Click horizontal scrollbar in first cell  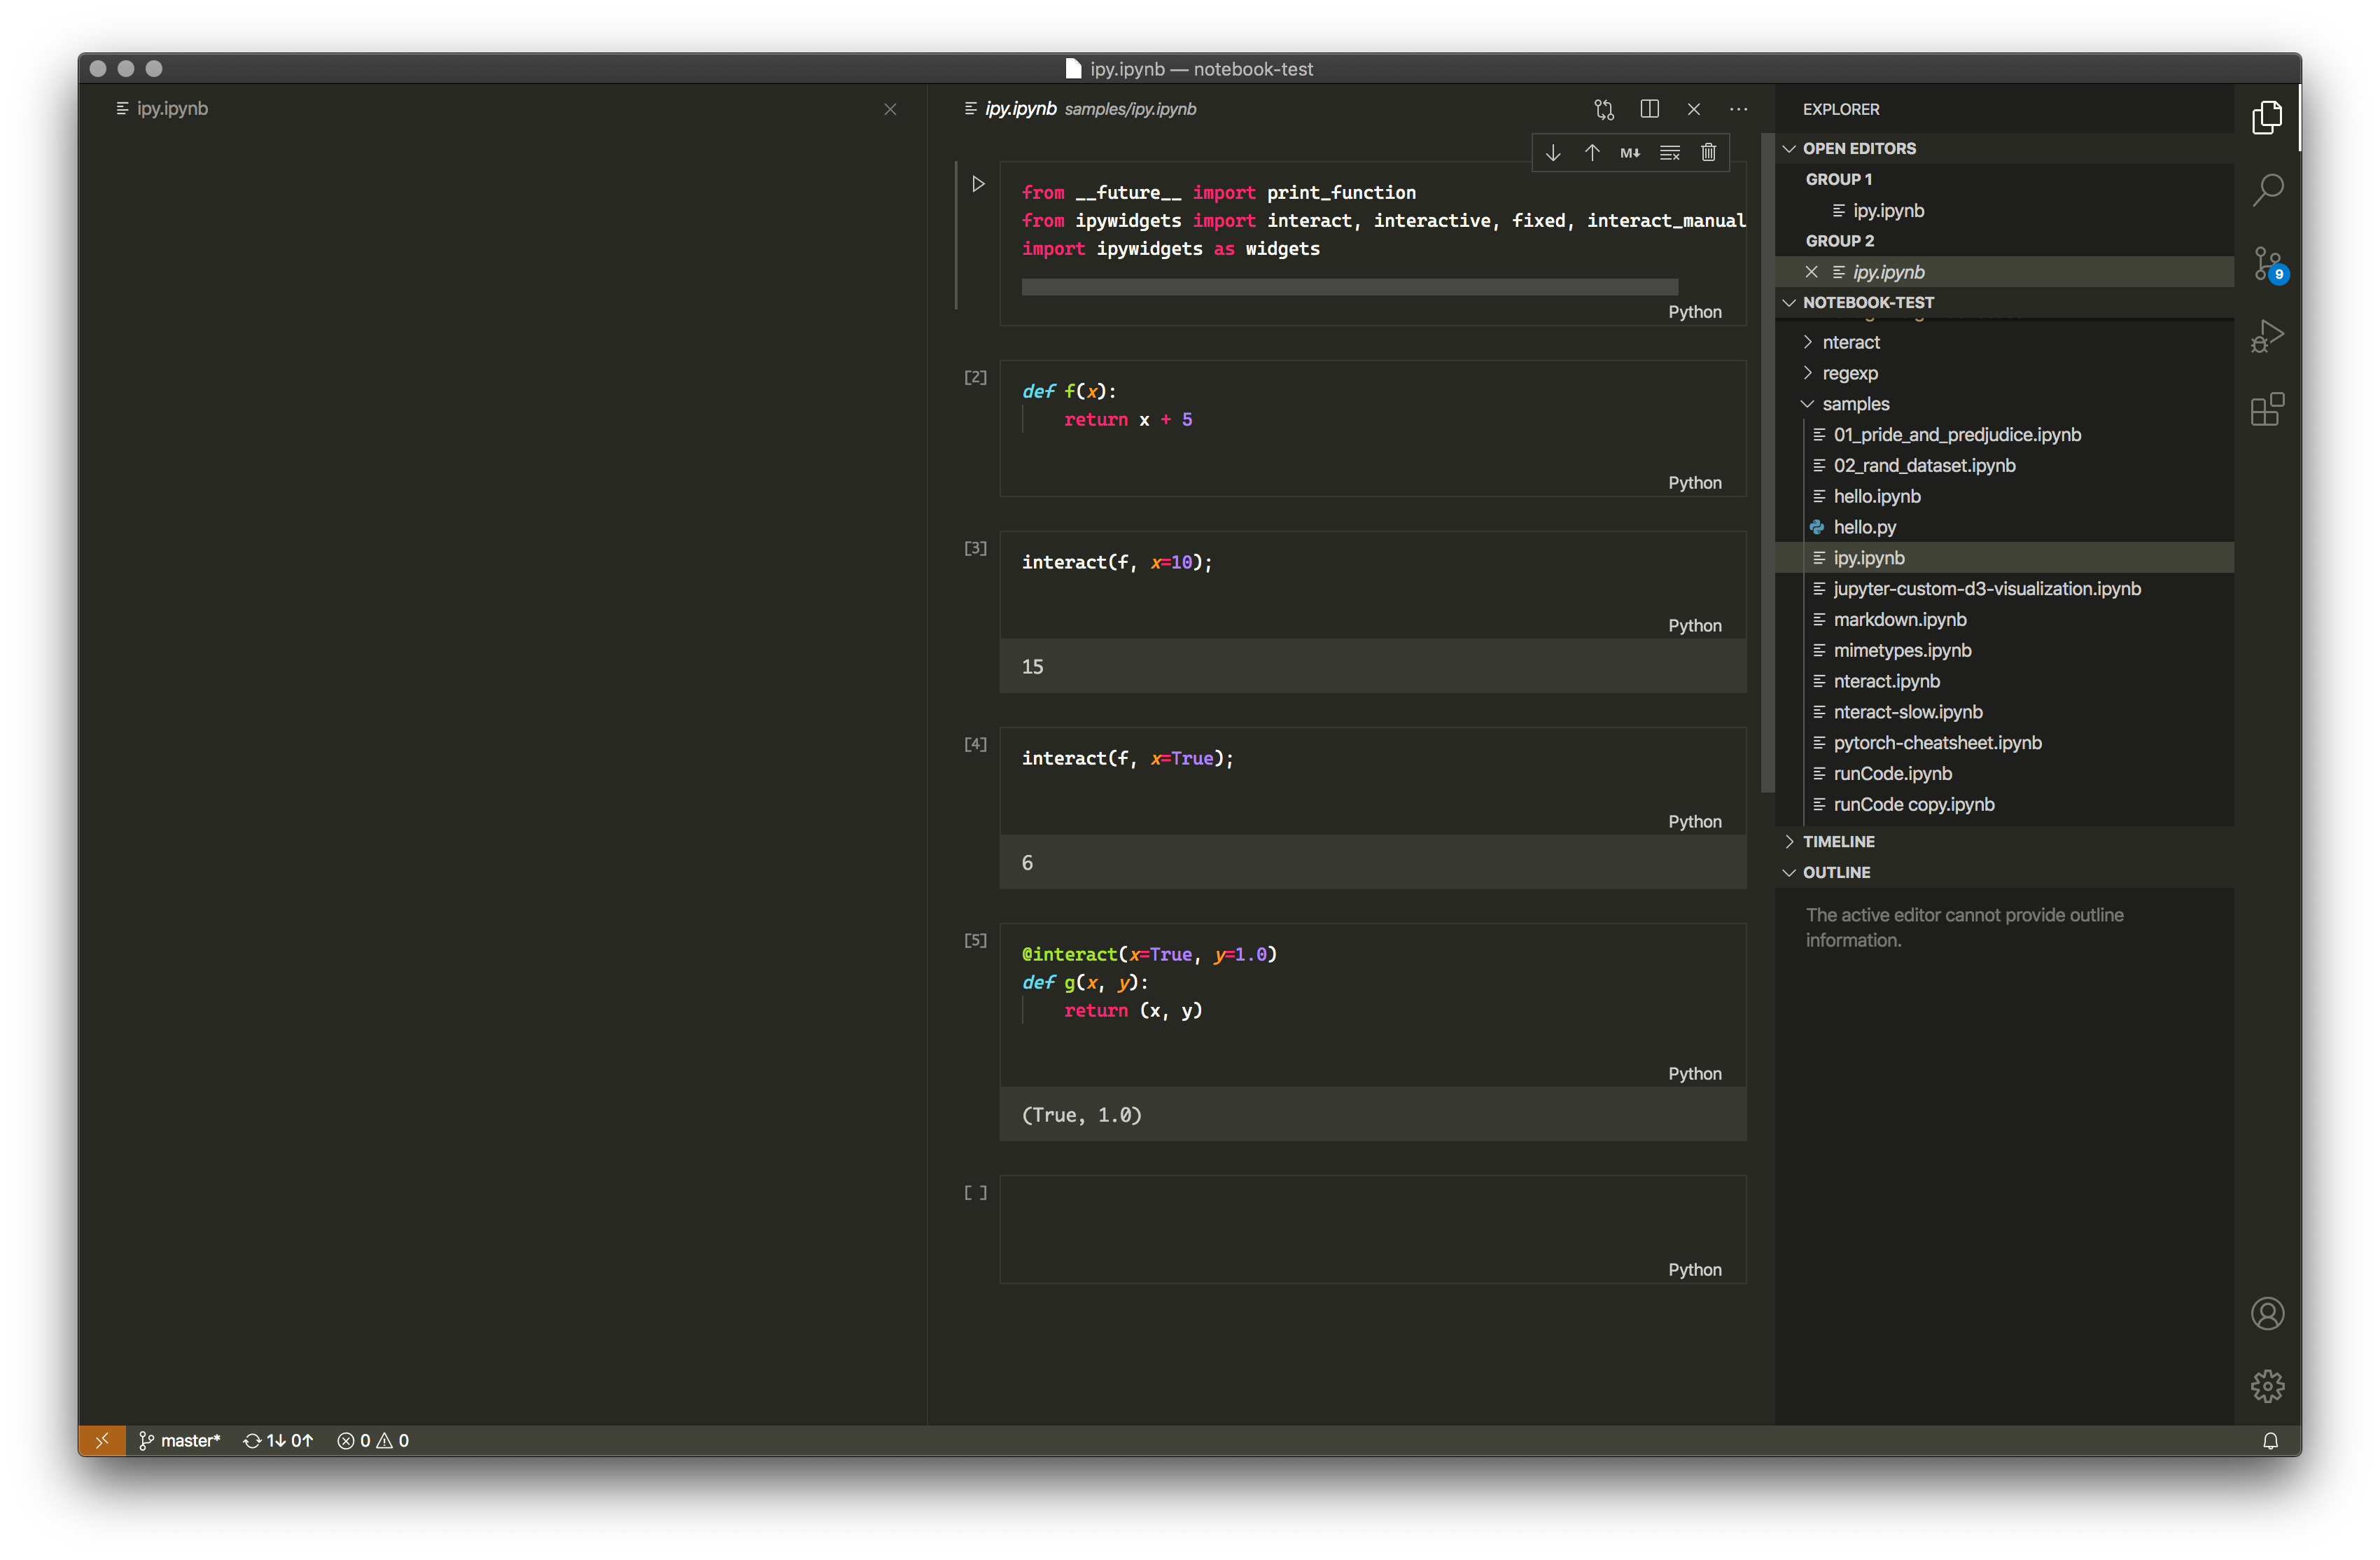pyautogui.click(x=1349, y=288)
